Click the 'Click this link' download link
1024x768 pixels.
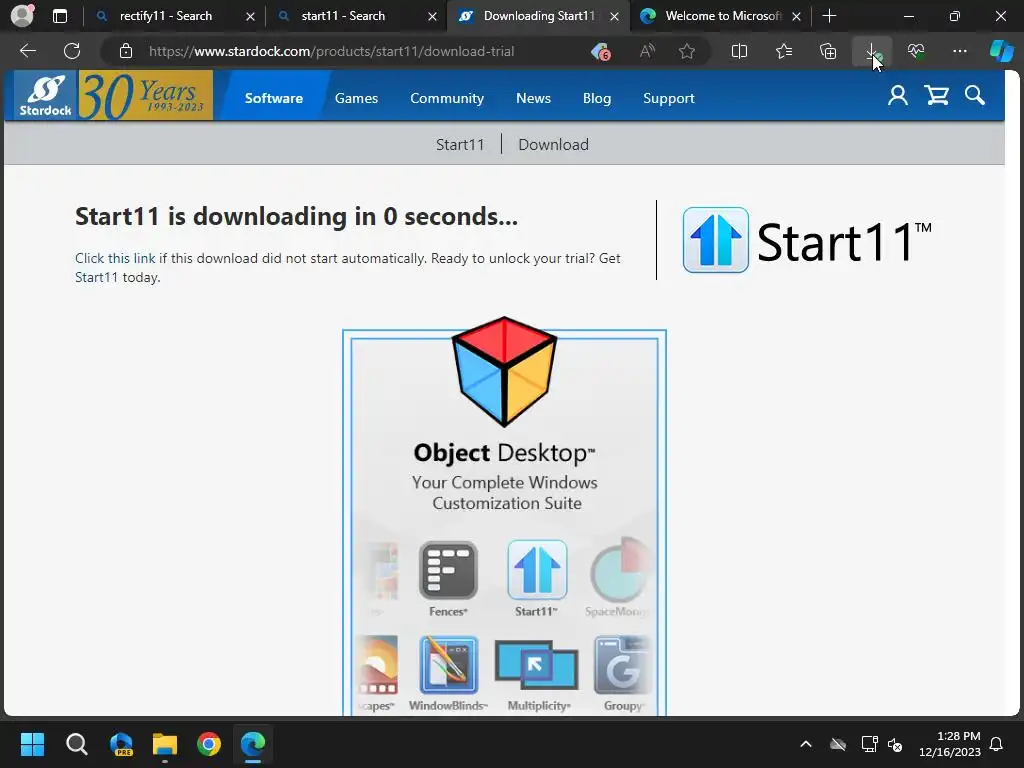point(115,258)
